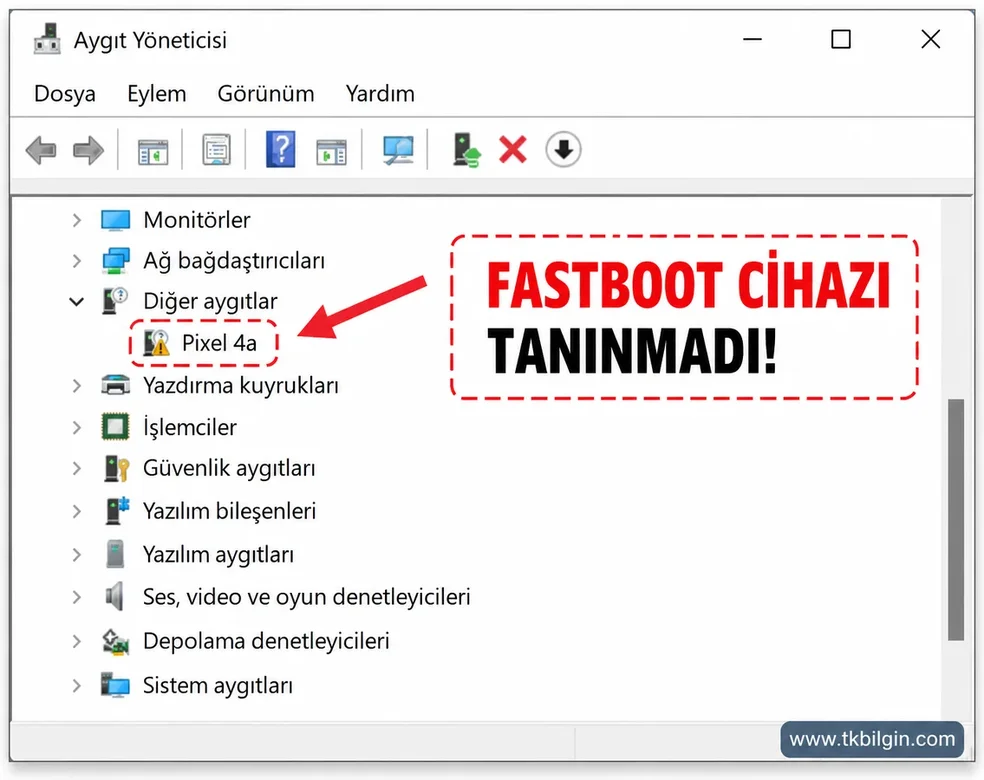The image size is (984, 780).
Task: Maximize the Aygıt Yöneticisi window
Action: pos(841,40)
